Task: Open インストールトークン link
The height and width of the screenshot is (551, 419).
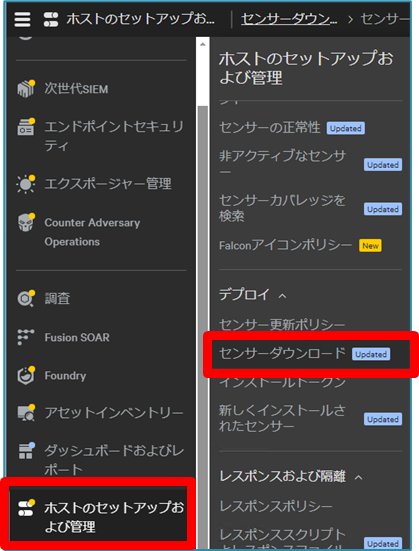Action: point(283,382)
